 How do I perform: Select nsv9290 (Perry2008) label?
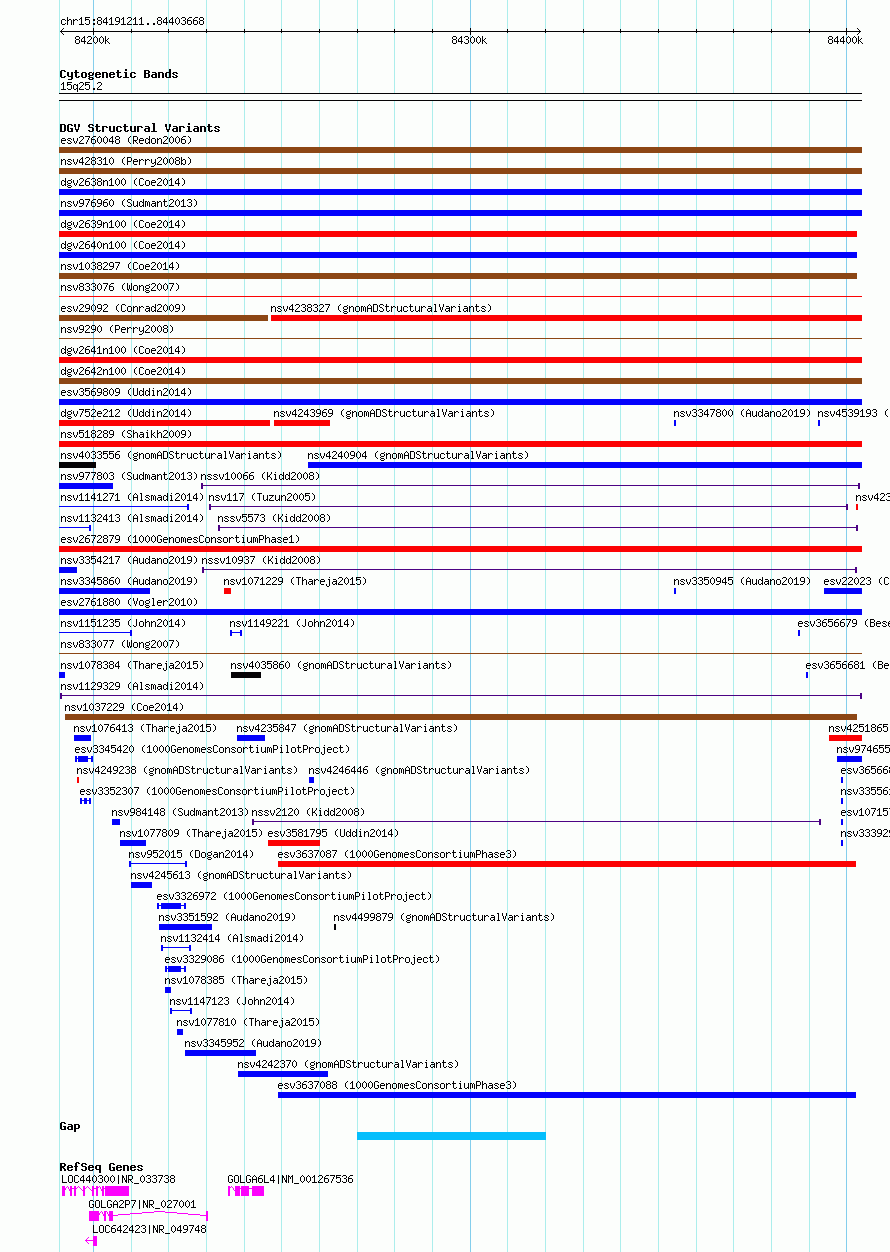click(x=117, y=329)
